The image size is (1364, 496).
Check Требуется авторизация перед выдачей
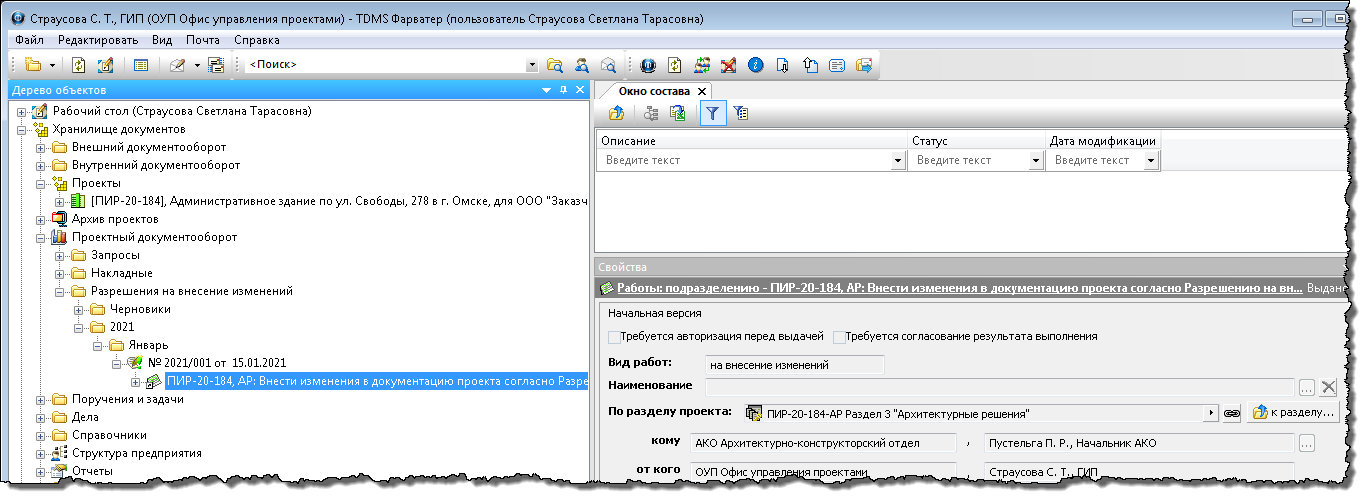614,337
